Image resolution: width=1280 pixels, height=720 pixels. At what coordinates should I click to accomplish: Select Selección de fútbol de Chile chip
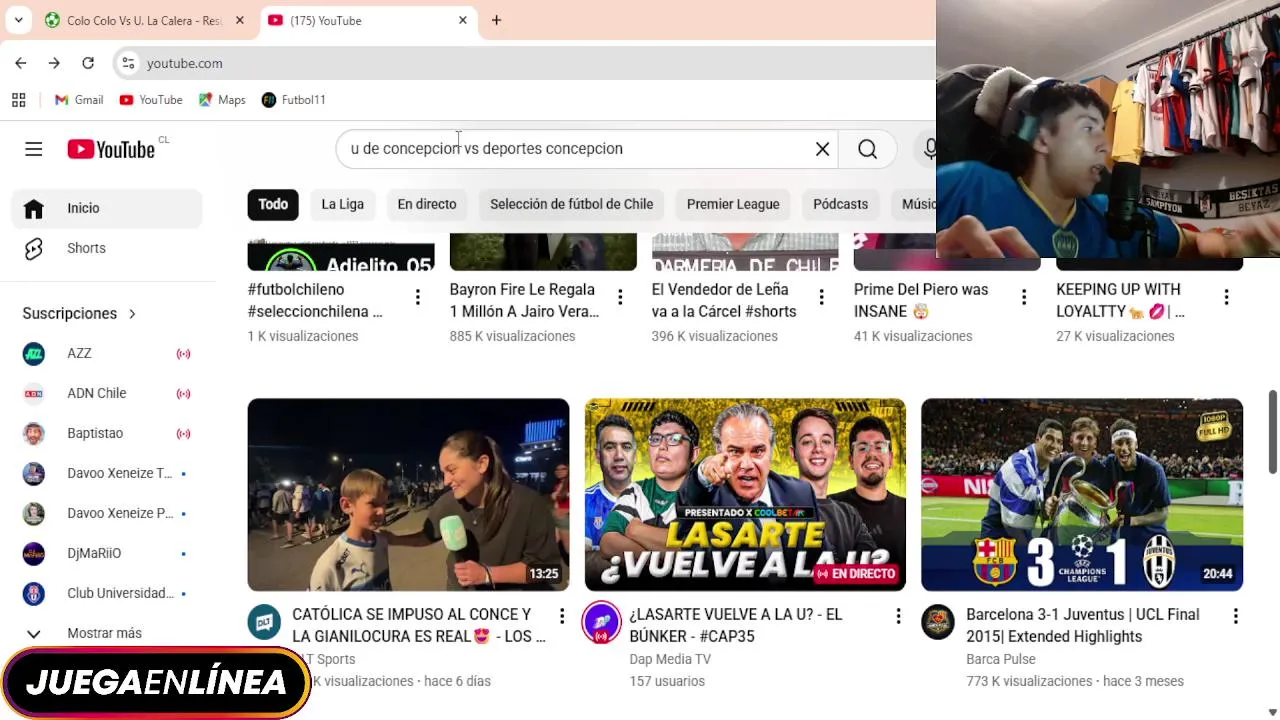pyautogui.click(x=571, y=204)
